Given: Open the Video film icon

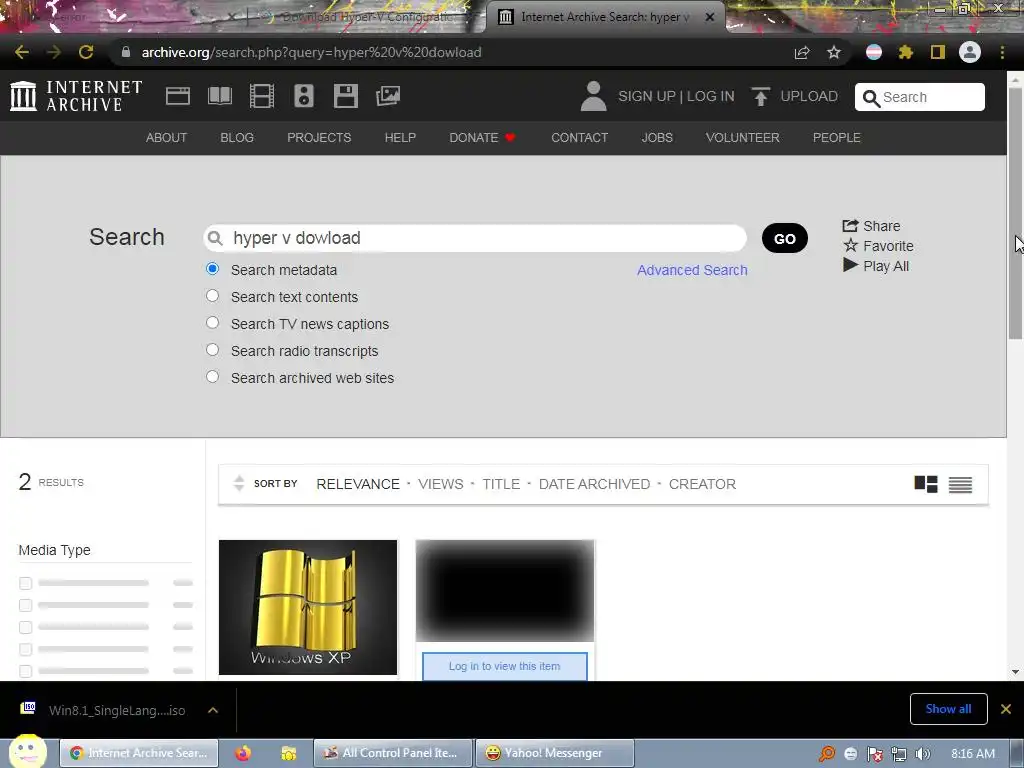Looking at the screenshot, I should [x=262, y=96].
